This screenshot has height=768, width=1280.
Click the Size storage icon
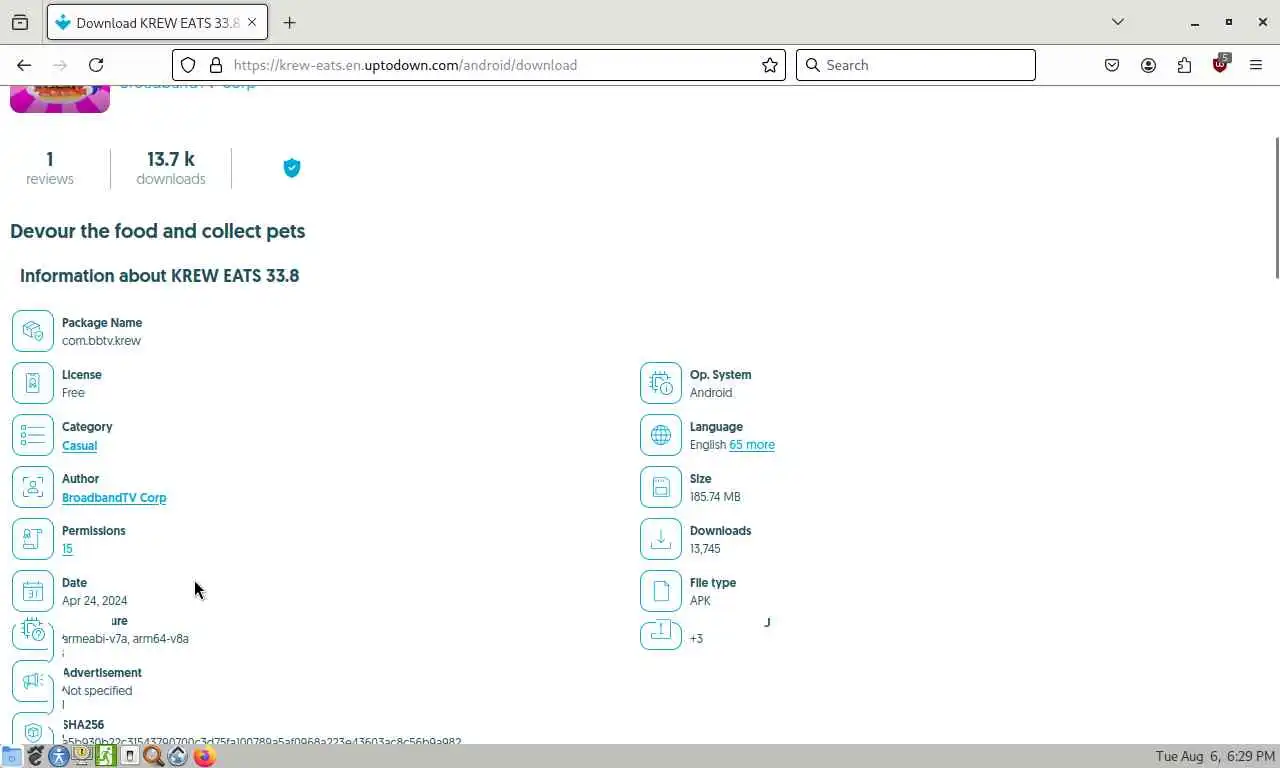(661, 487)
